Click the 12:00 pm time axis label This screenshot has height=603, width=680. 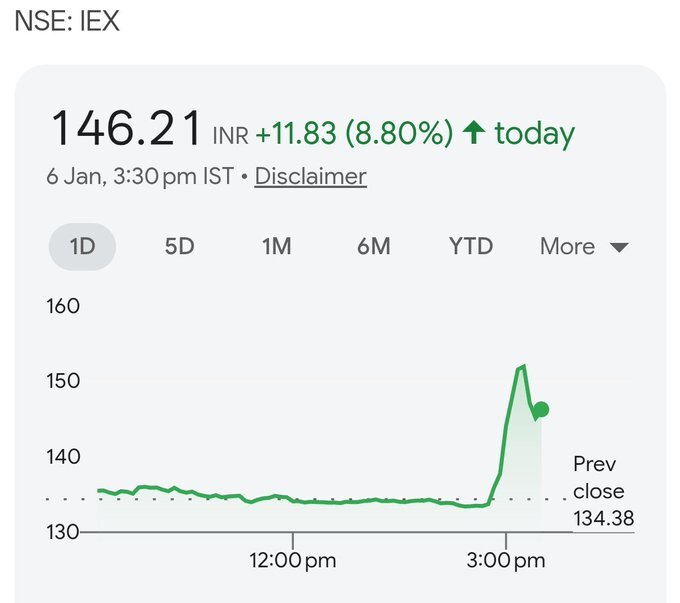point(293,560)
